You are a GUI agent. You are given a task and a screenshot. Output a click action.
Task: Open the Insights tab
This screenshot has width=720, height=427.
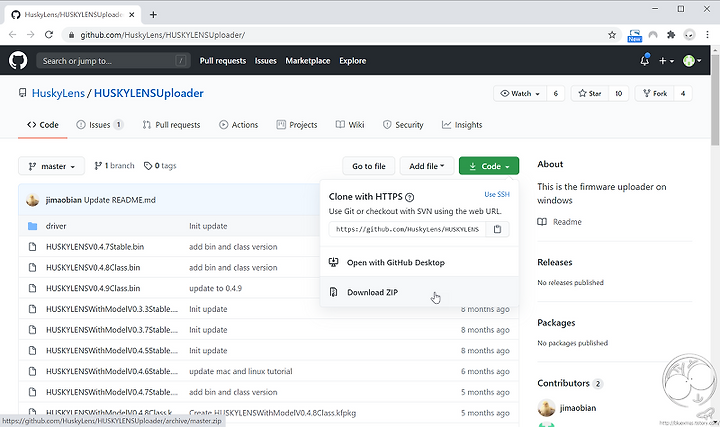[462, 124]
